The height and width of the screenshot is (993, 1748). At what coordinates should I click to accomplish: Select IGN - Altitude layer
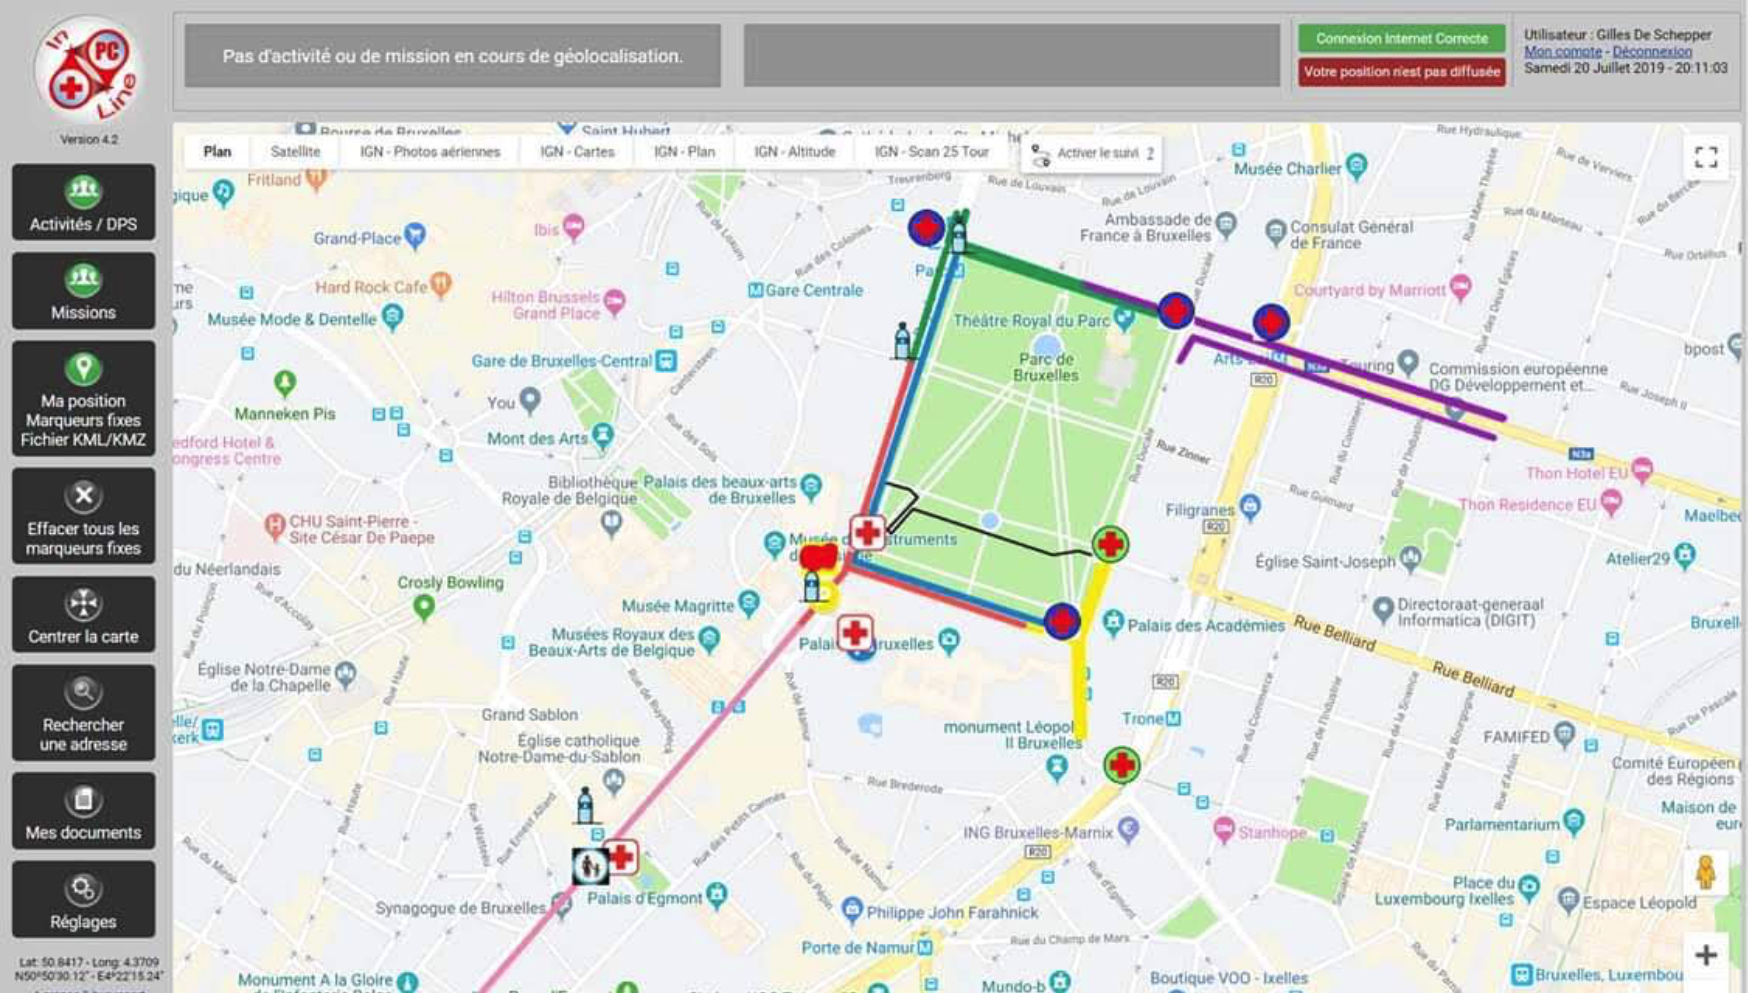click(x=794, y=152)
